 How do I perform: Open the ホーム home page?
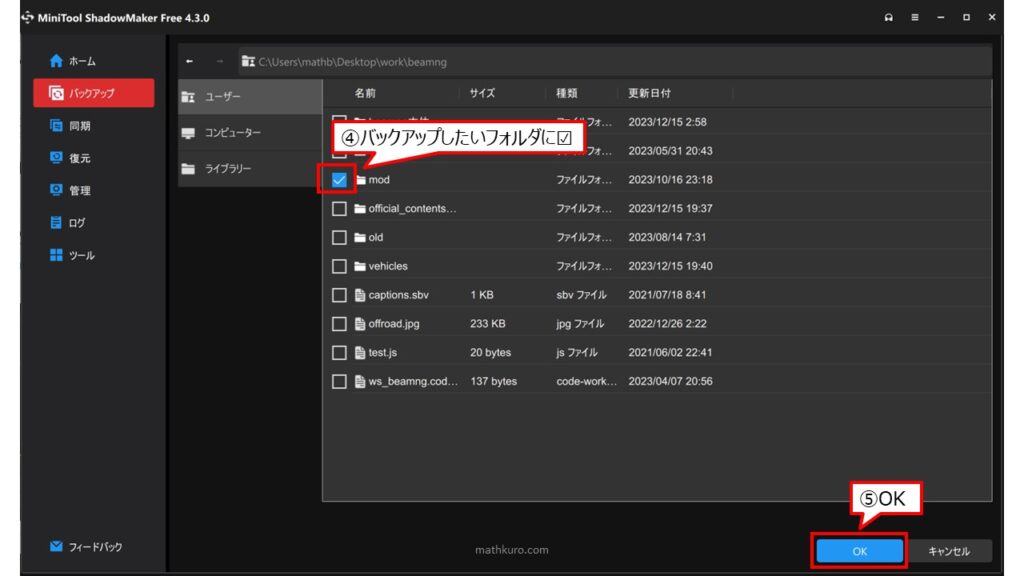tap(72, 61)
